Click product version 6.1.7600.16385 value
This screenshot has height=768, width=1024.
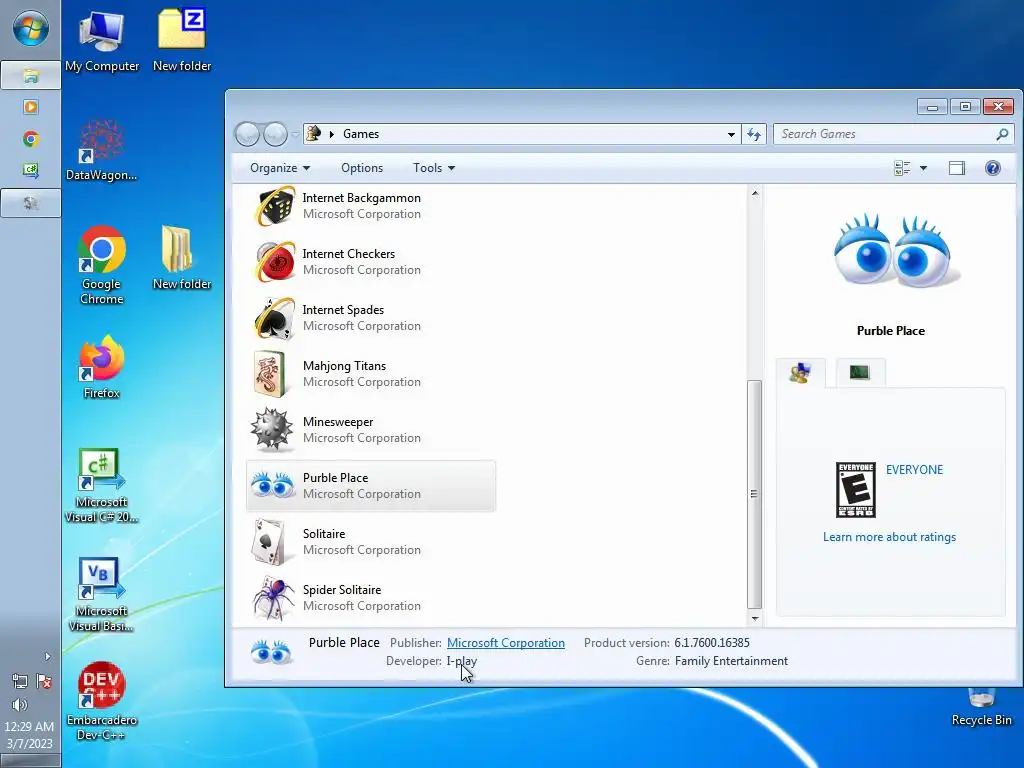pos(712,643)
